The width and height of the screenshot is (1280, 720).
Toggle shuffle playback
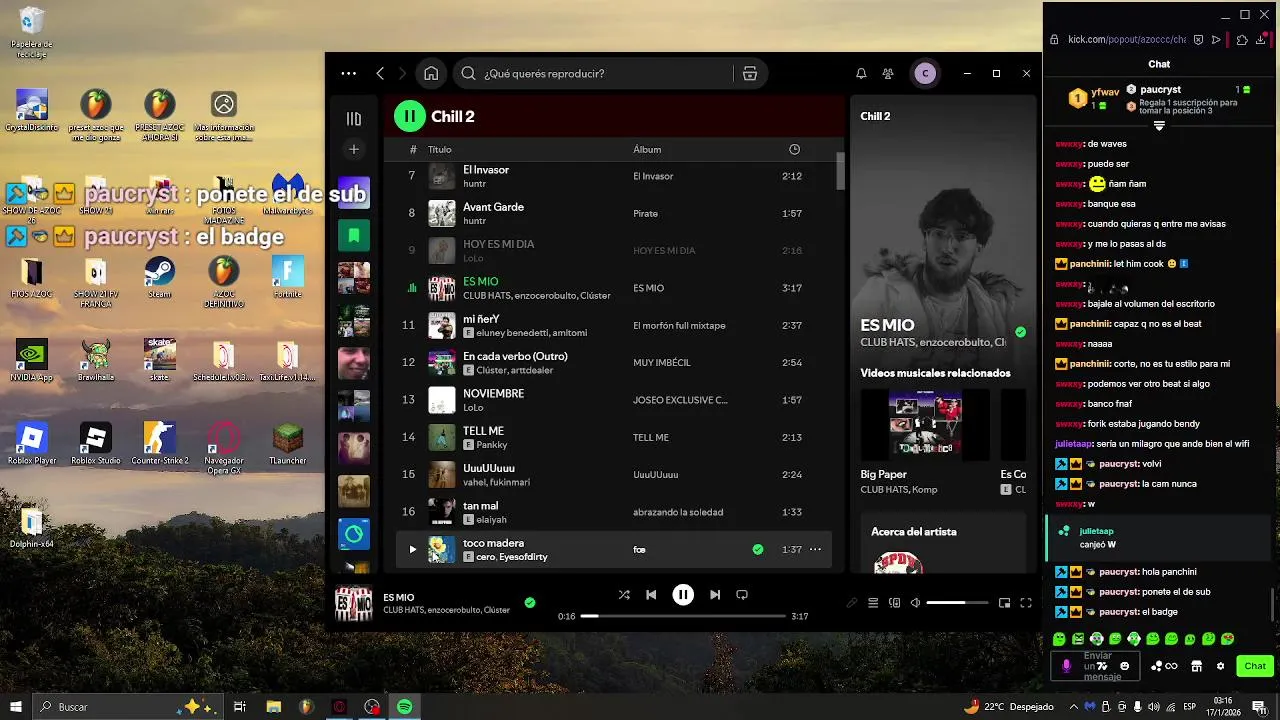point(624,594)
